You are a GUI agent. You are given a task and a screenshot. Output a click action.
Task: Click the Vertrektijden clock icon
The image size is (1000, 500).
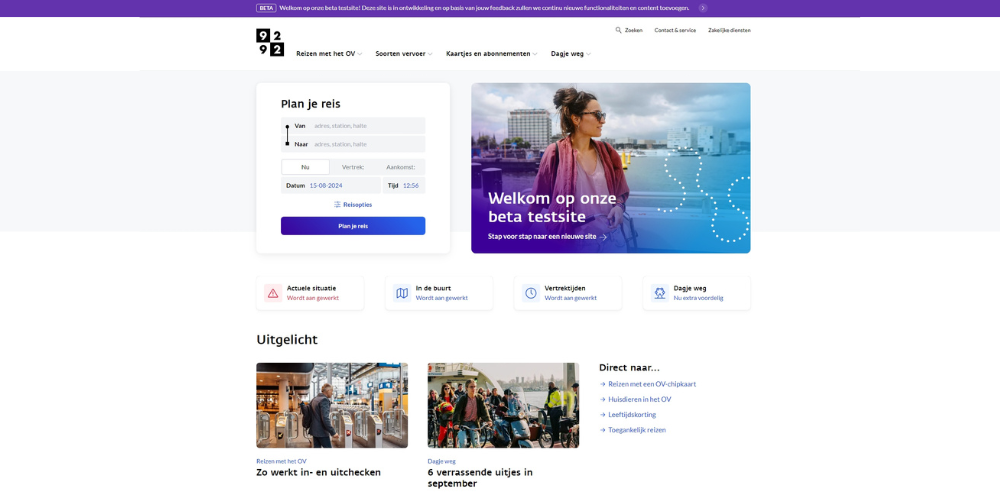click(531, 293)
